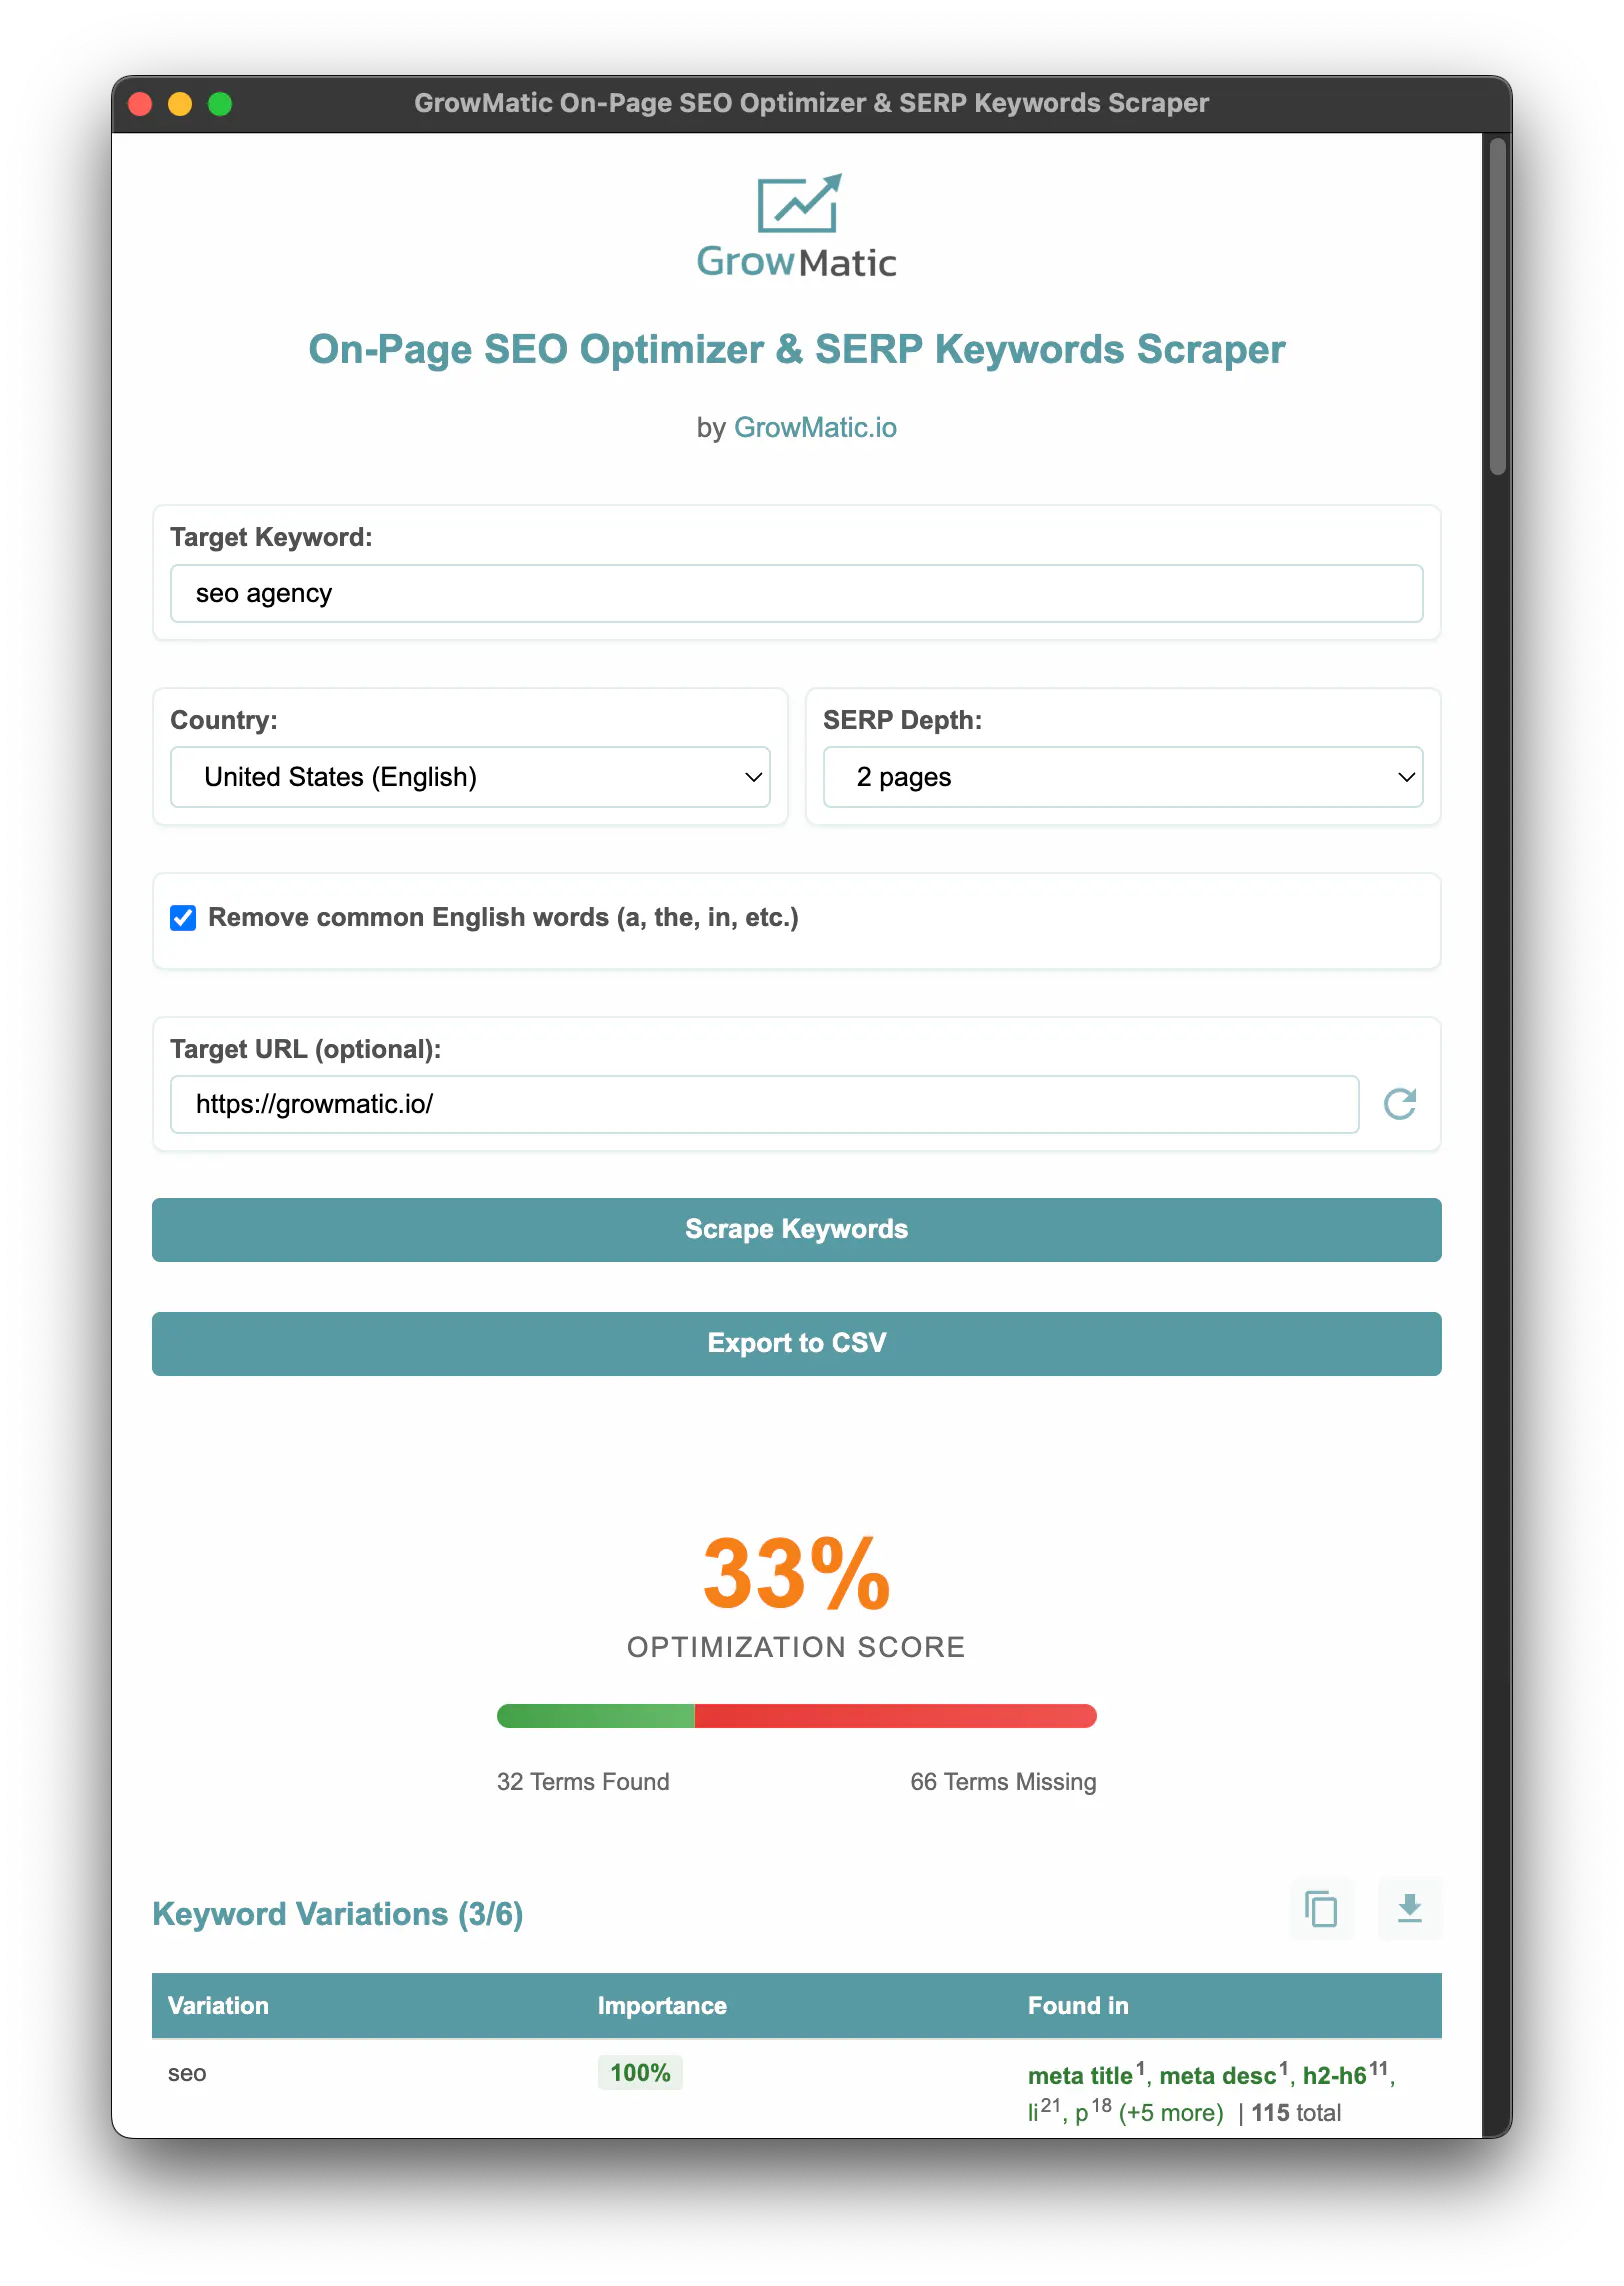The height and width of the screenshot is (2286, 1624).
Task: Open the SERP Depth dropdown
Action: coord(1122,777)
